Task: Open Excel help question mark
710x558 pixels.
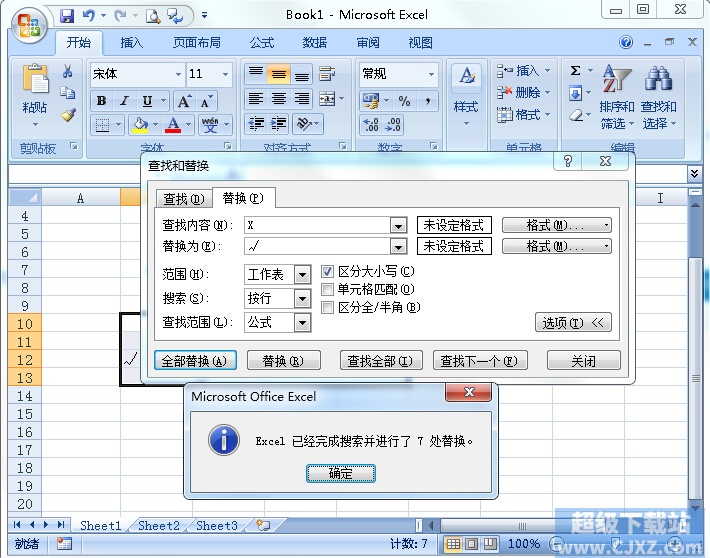Action: (x=626, y=42)
